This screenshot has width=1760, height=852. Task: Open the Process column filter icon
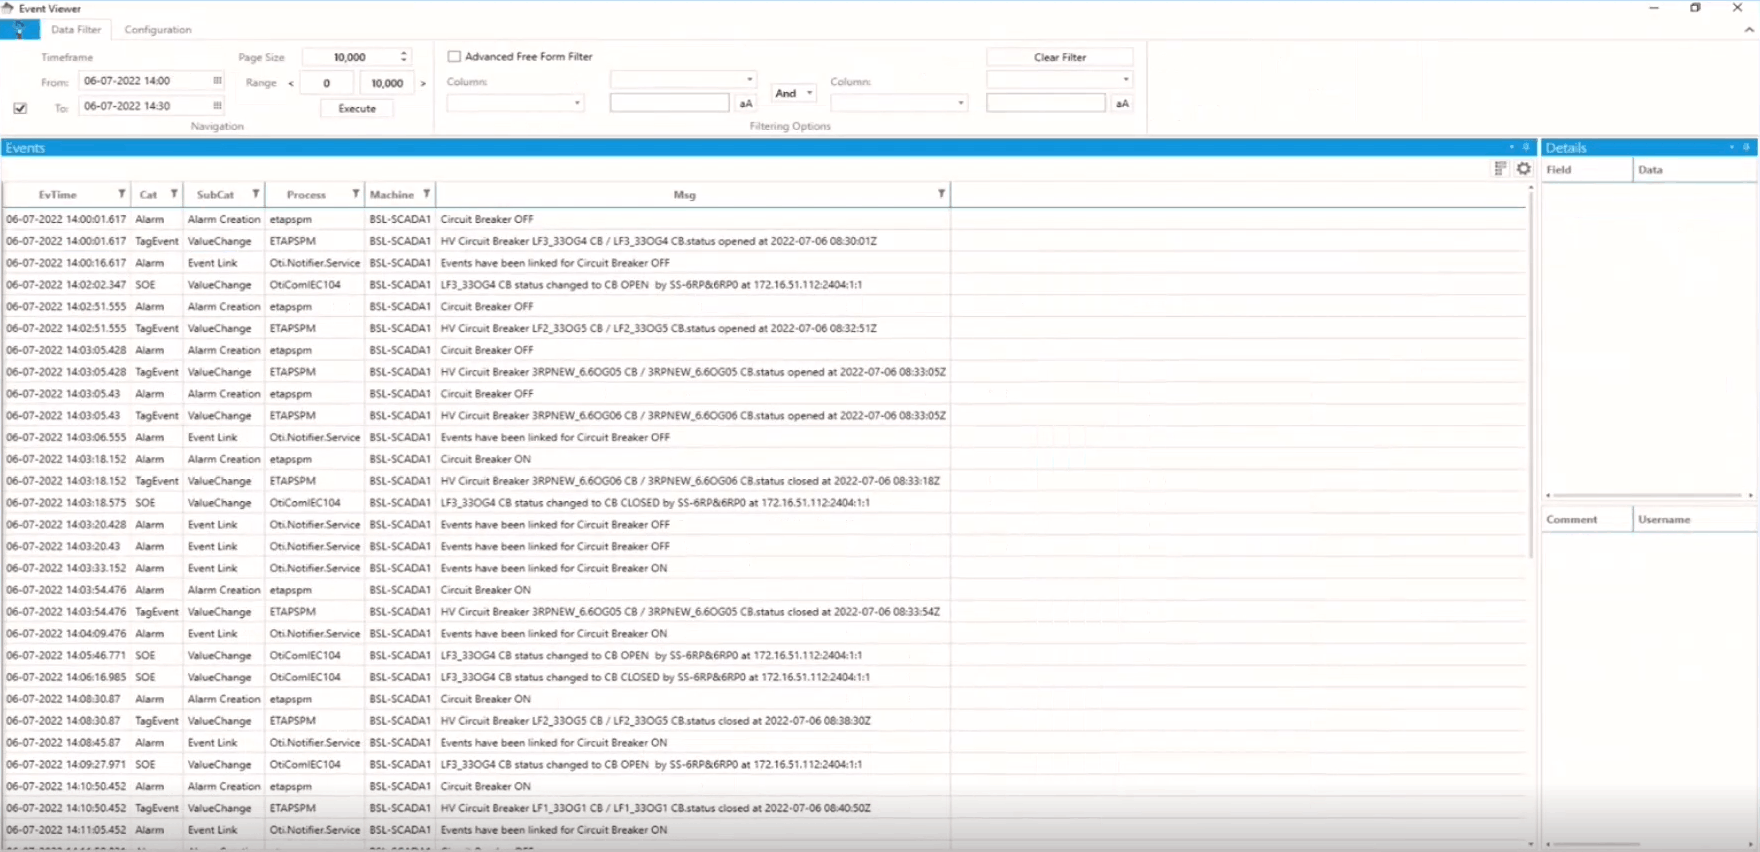pos(355,194)
